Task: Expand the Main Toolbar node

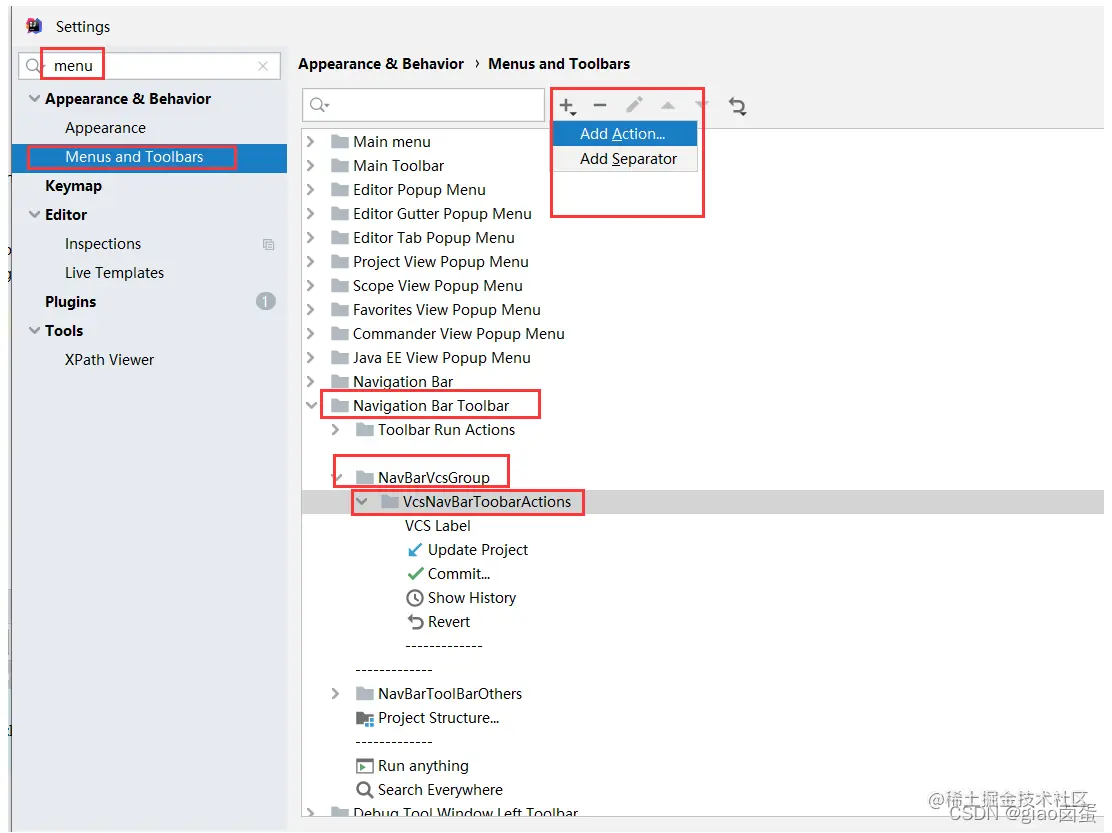Action: [311, 165]
